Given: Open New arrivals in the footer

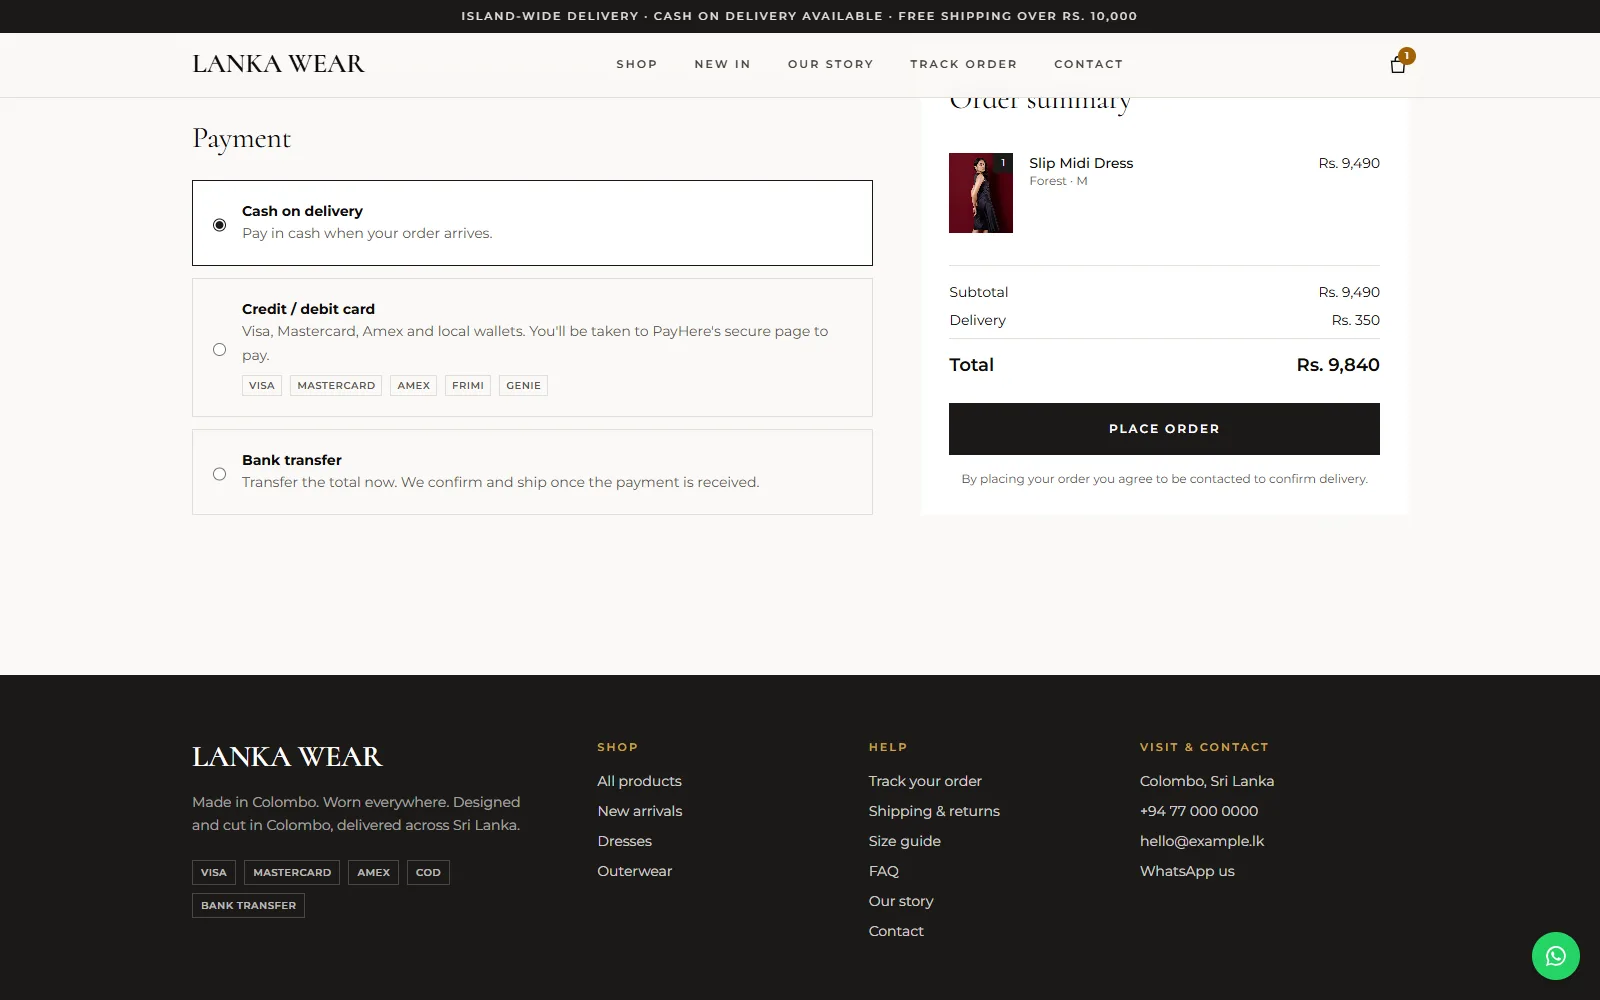Looking at the screenshot, I should tap(640, 811).
